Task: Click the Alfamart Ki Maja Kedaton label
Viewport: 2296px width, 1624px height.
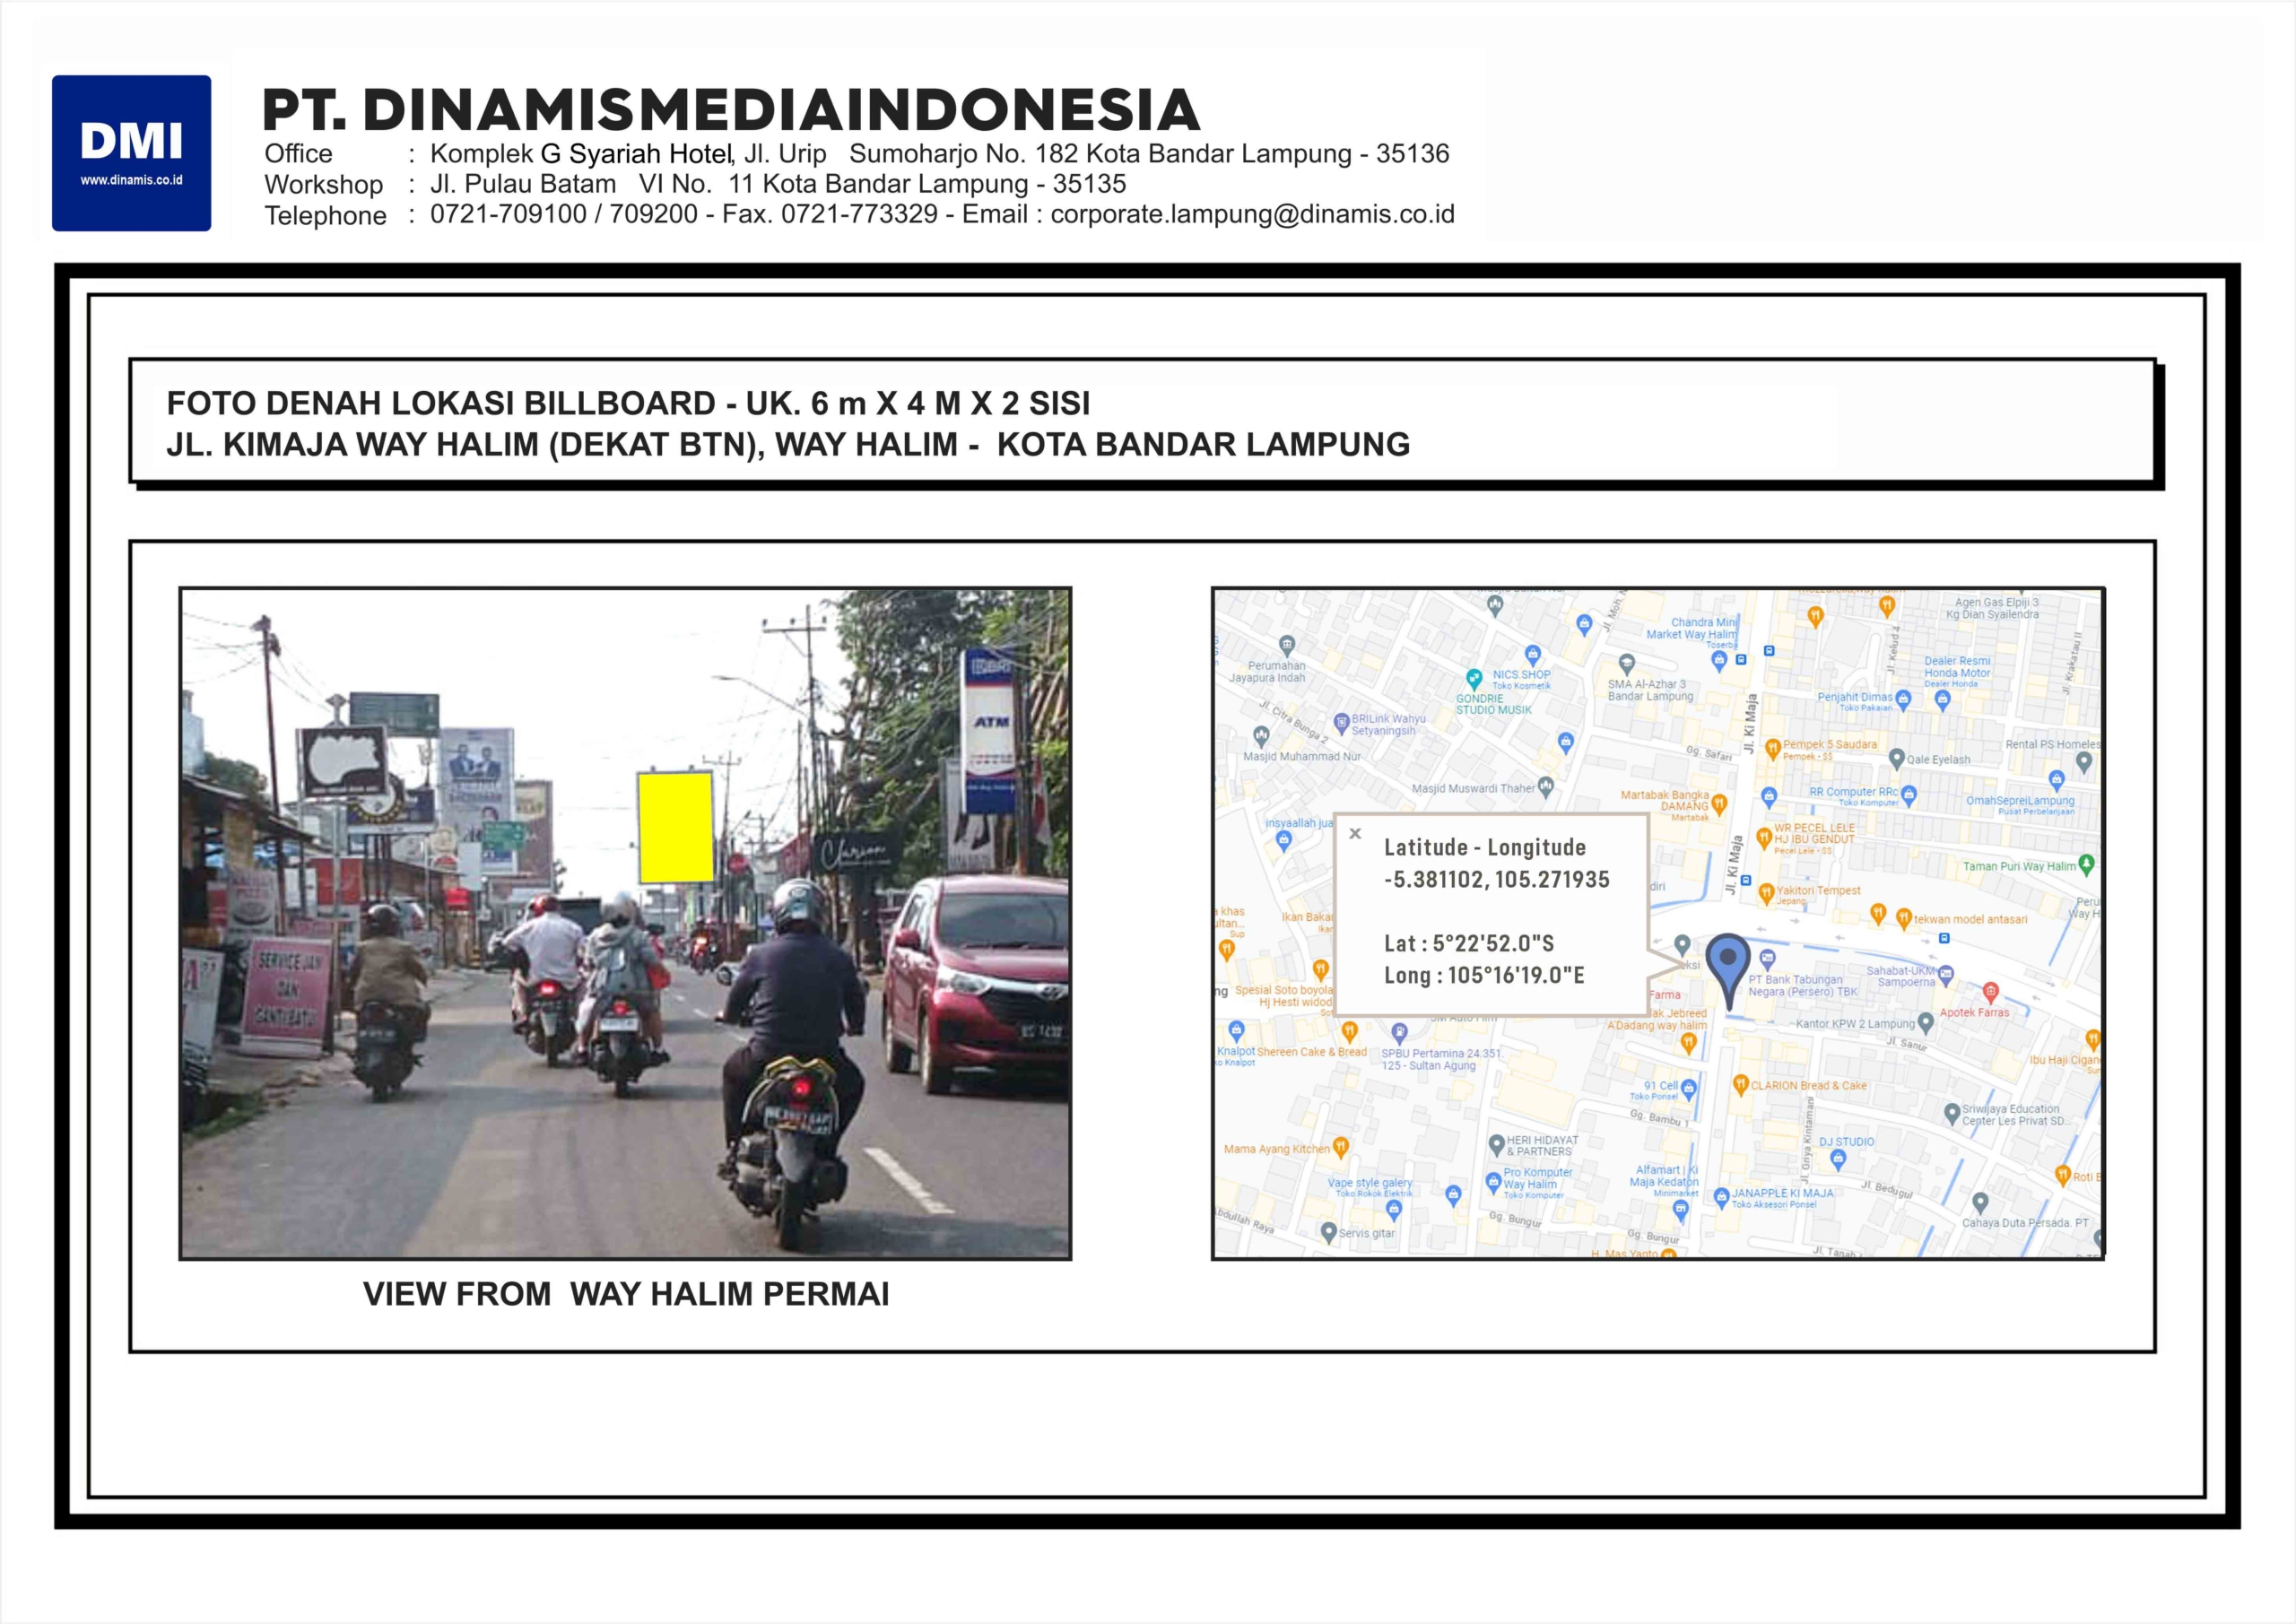Action: click(x=1665, y=1175)
